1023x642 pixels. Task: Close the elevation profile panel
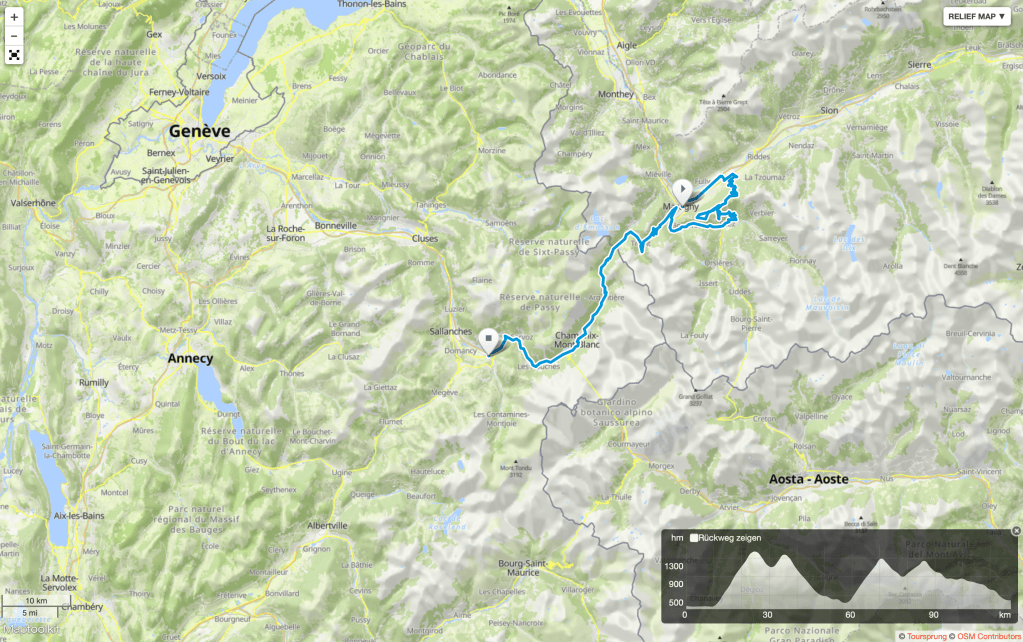(x=1016, y=531)
